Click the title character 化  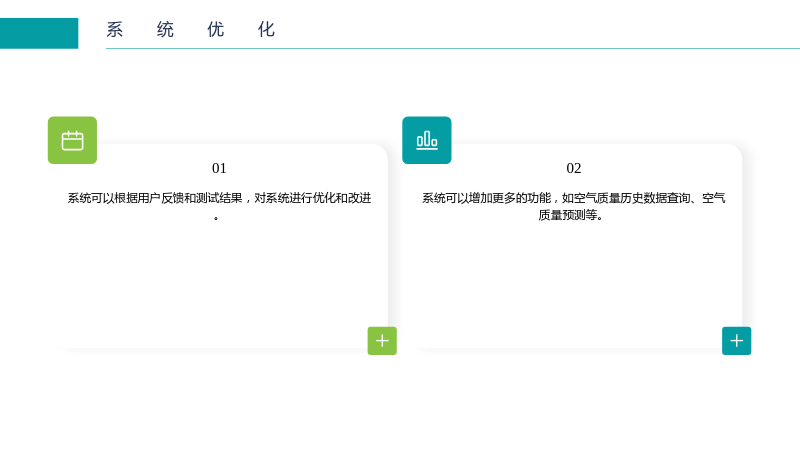tap(266, 30)
